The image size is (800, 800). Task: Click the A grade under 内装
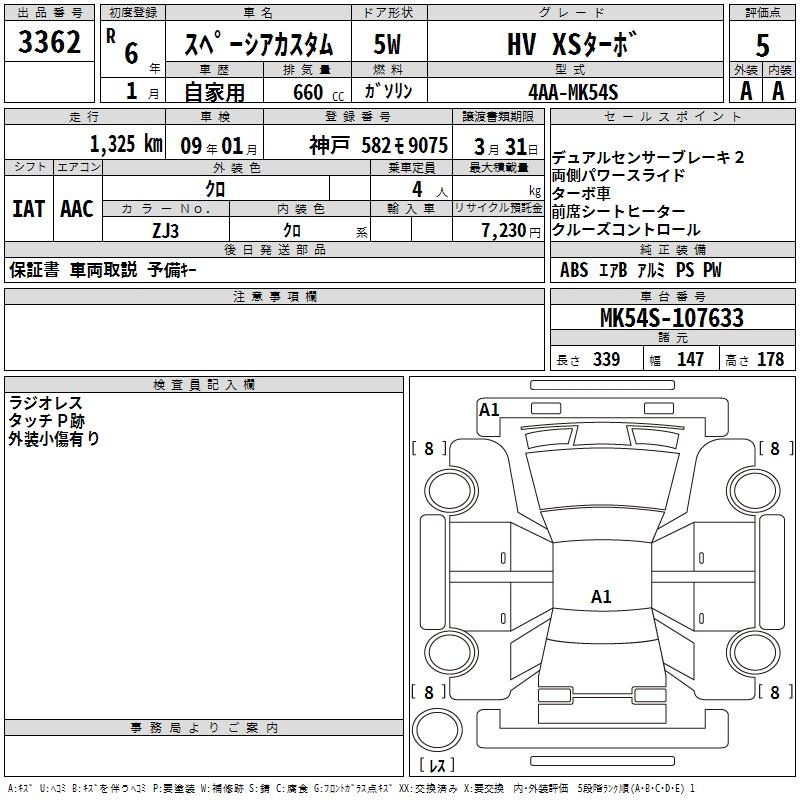[x=778, y=91]
